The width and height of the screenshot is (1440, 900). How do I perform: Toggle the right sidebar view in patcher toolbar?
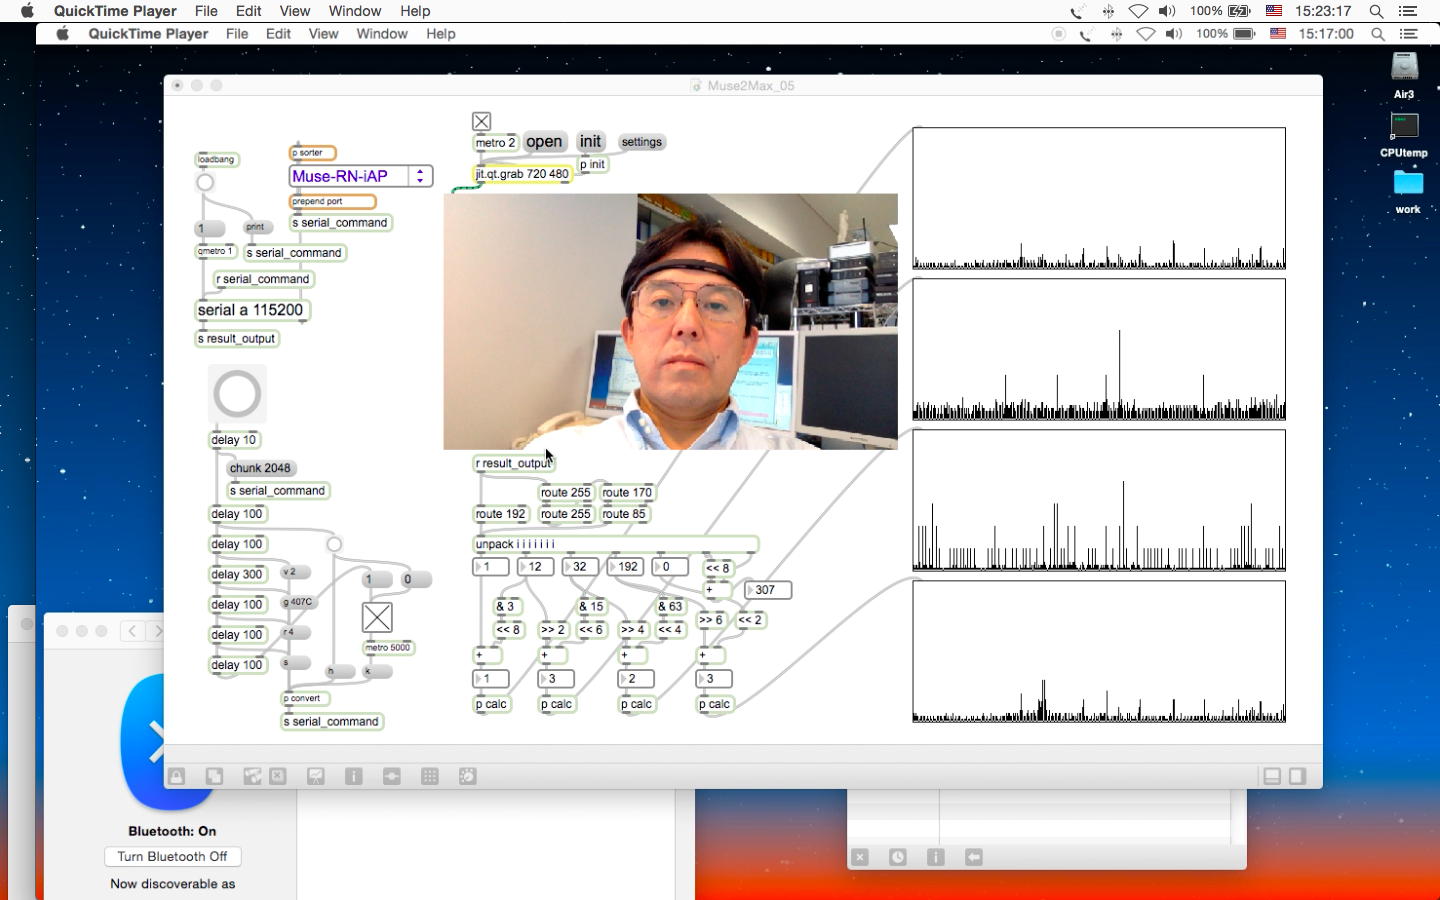coord(1297,776)
